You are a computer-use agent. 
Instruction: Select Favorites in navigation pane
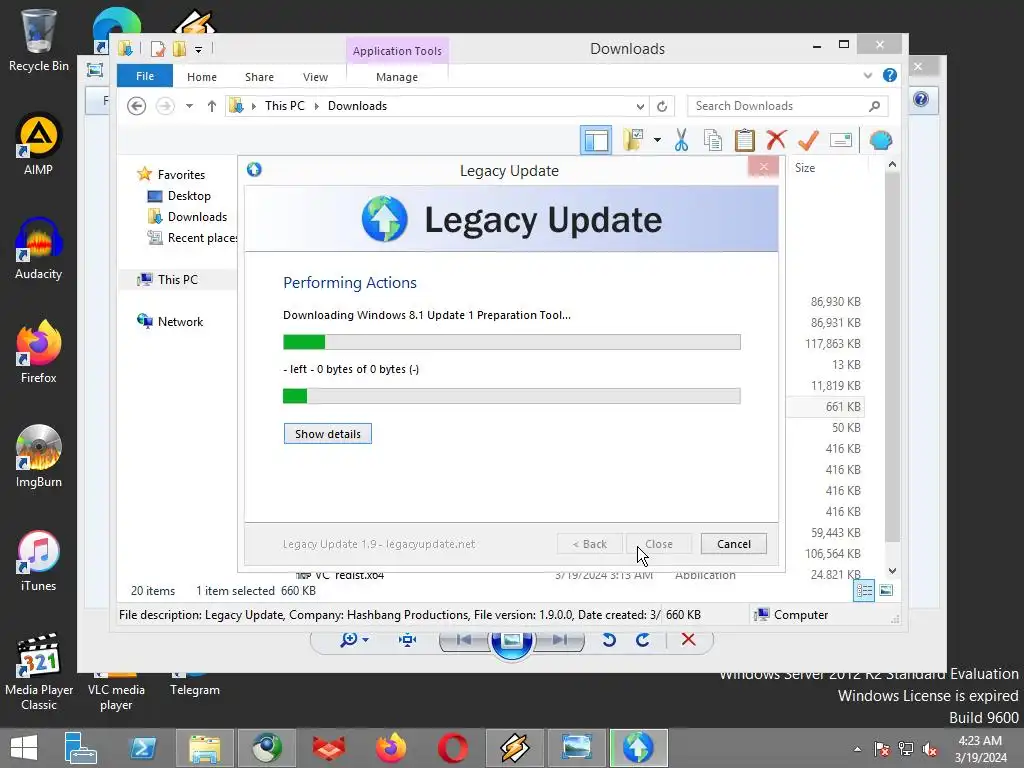point(181,174)
